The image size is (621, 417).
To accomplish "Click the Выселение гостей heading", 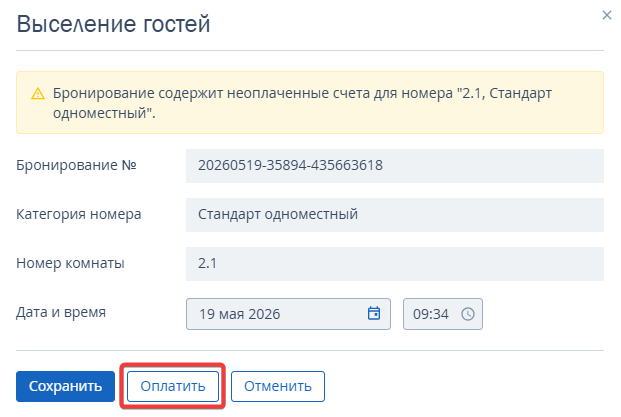I will click(113, 24).
